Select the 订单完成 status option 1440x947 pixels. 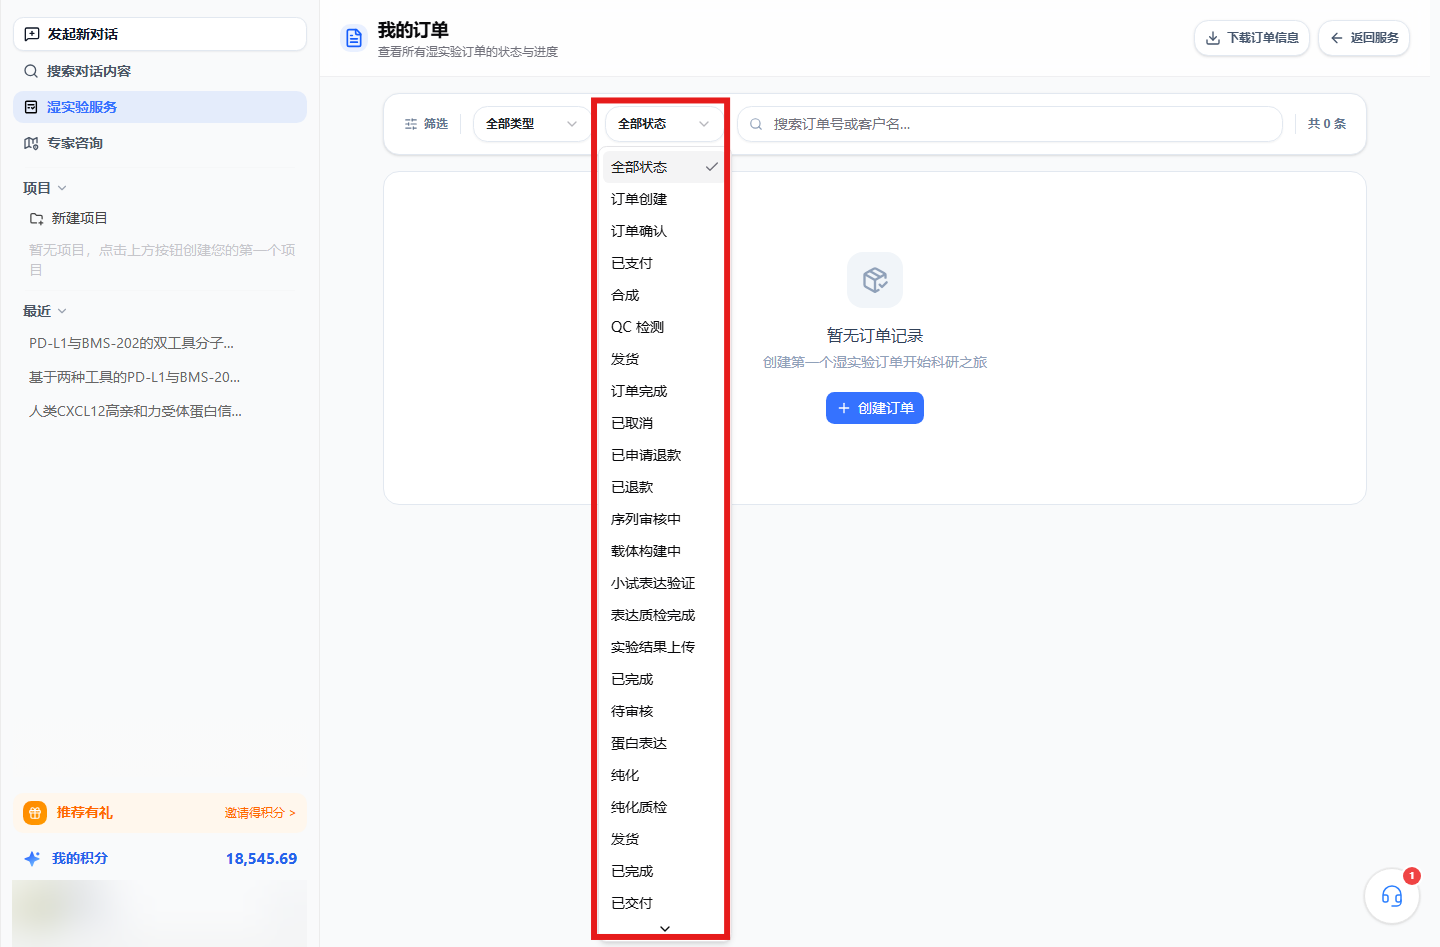click(665, 391)
